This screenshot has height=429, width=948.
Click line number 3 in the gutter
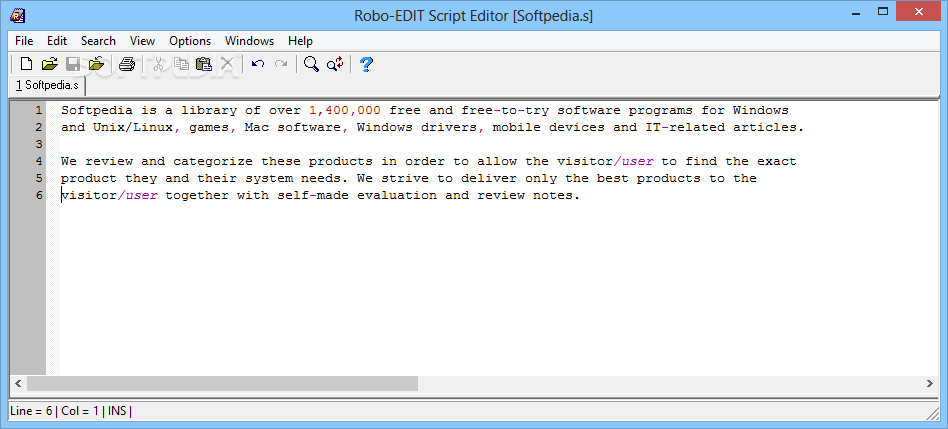pyautogui.click(x=39, y=144)
